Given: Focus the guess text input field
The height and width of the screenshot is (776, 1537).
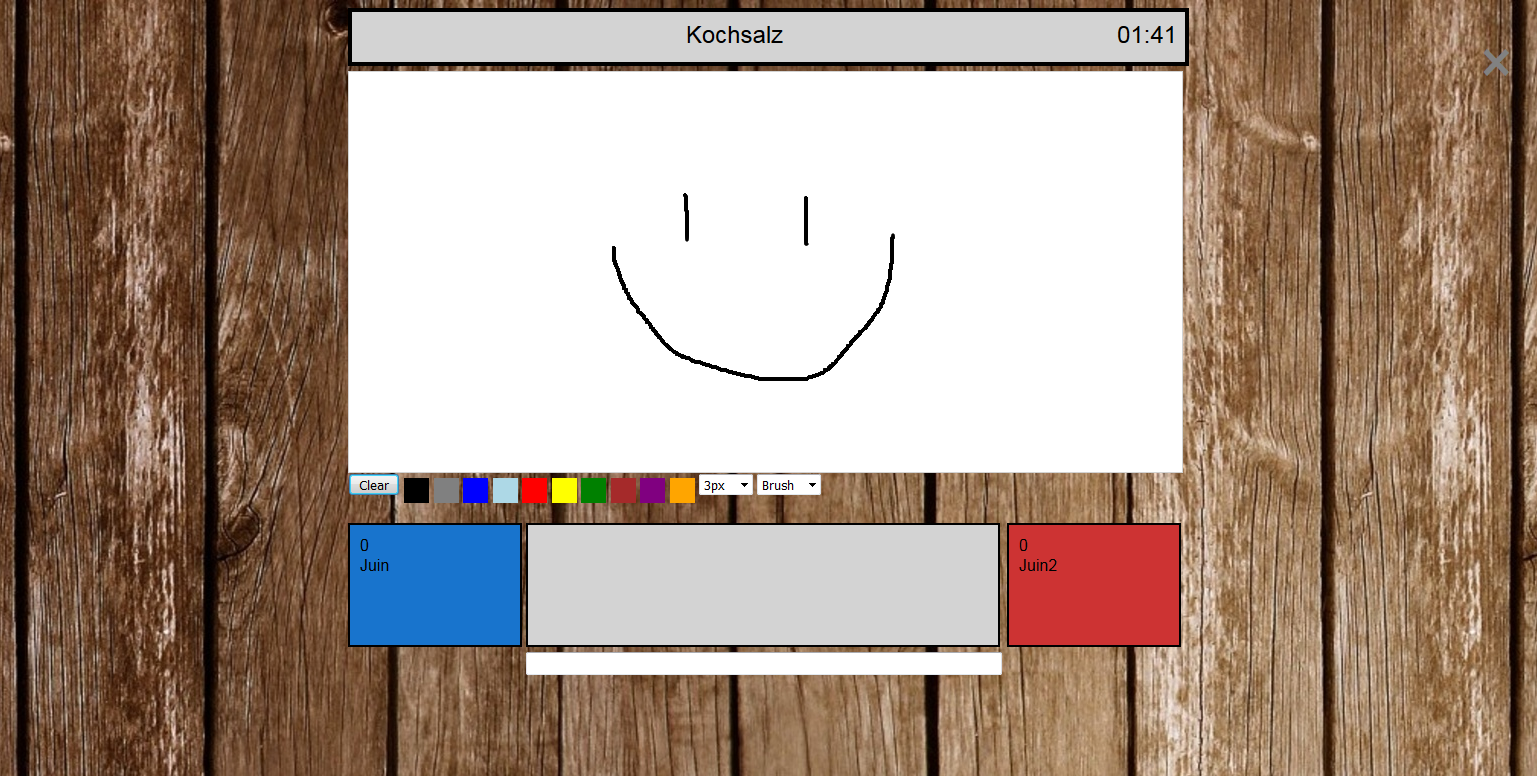Looking at the screenshot, I should point(763,664).
